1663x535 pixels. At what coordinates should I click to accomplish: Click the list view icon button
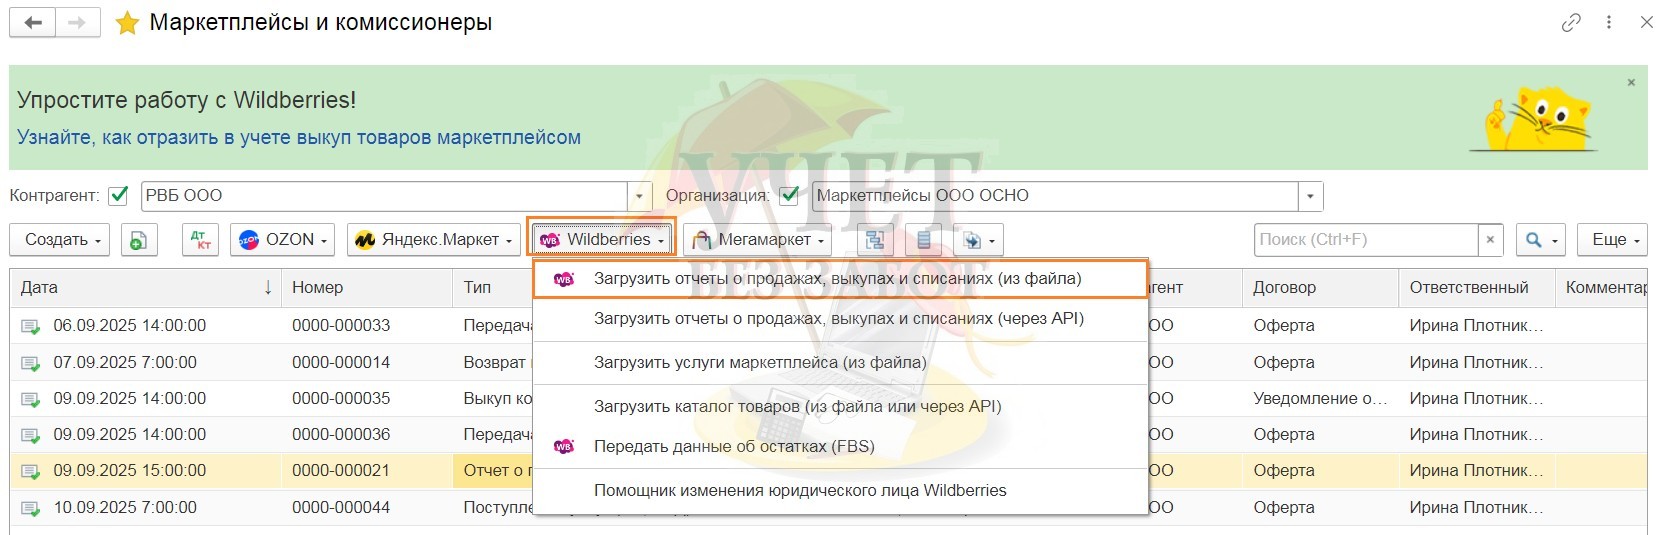click(x=923, y=240)
